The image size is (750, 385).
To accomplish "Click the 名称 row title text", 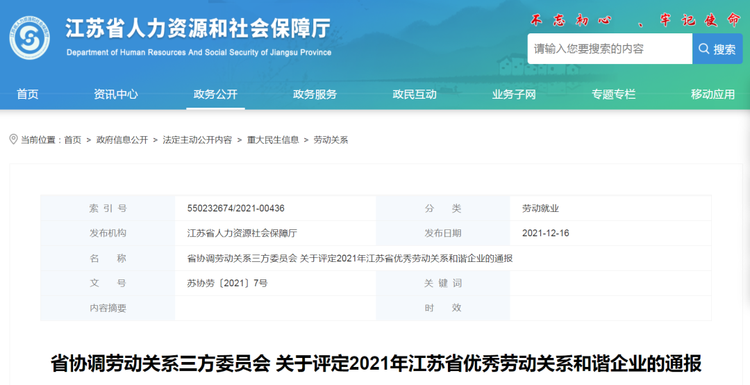I will click(x=350, y=258).
